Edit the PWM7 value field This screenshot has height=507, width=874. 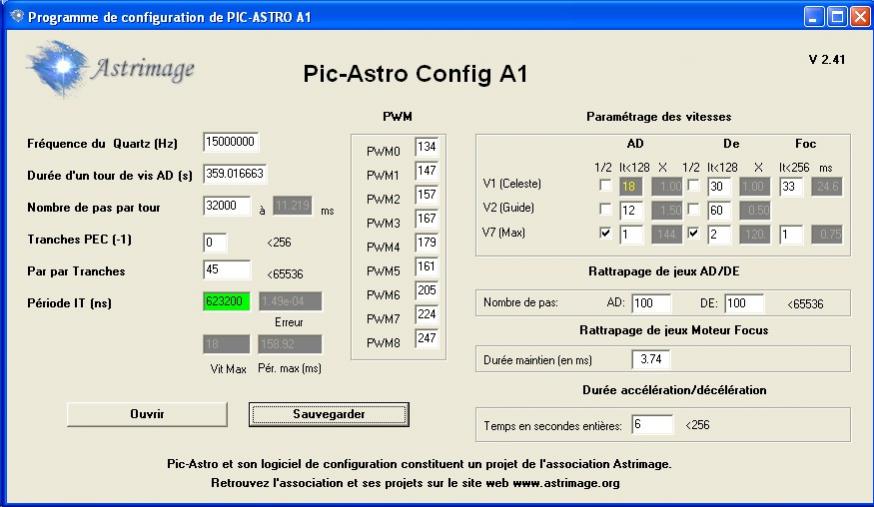(x=426, y=315)
